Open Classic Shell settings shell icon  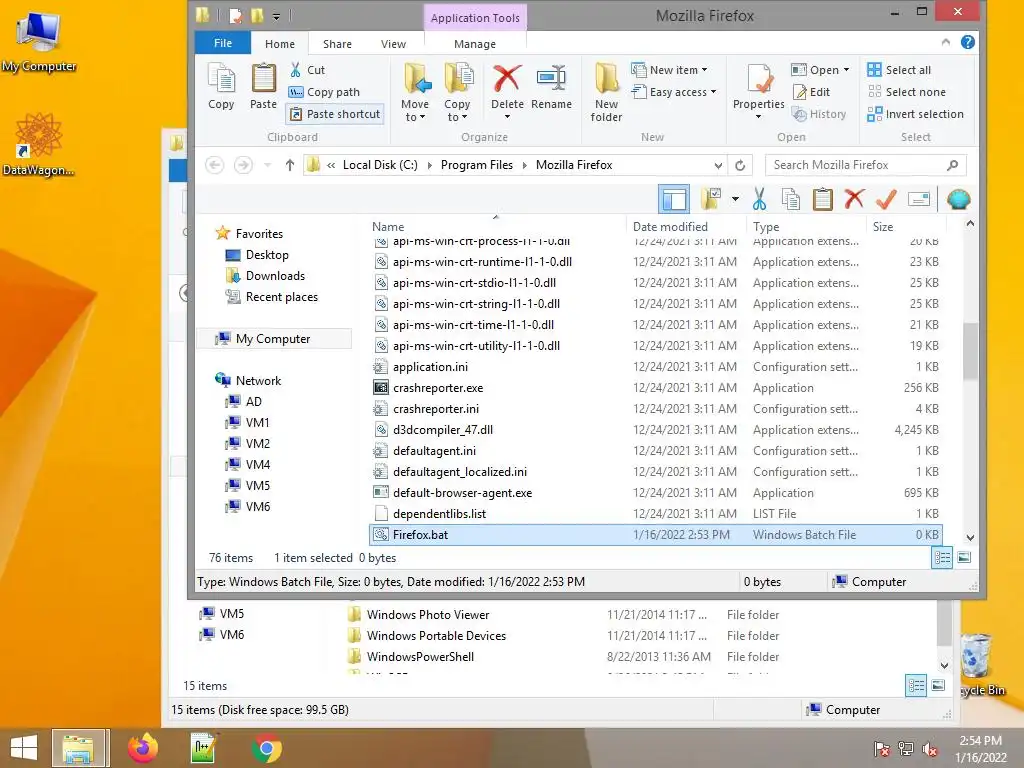click(x=959, y=199)
